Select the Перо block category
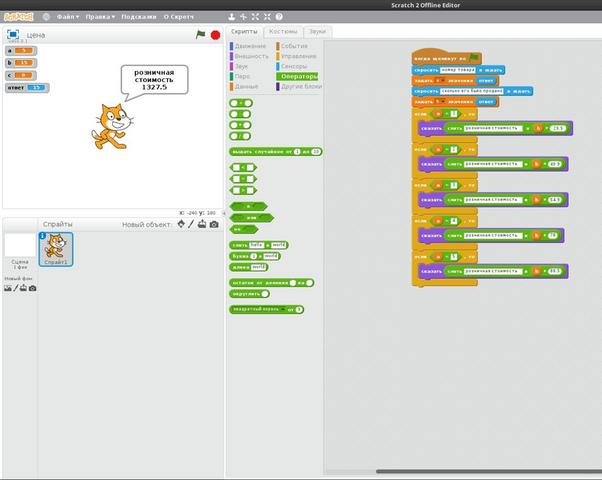Screen dimensions: 602x480 240,76
